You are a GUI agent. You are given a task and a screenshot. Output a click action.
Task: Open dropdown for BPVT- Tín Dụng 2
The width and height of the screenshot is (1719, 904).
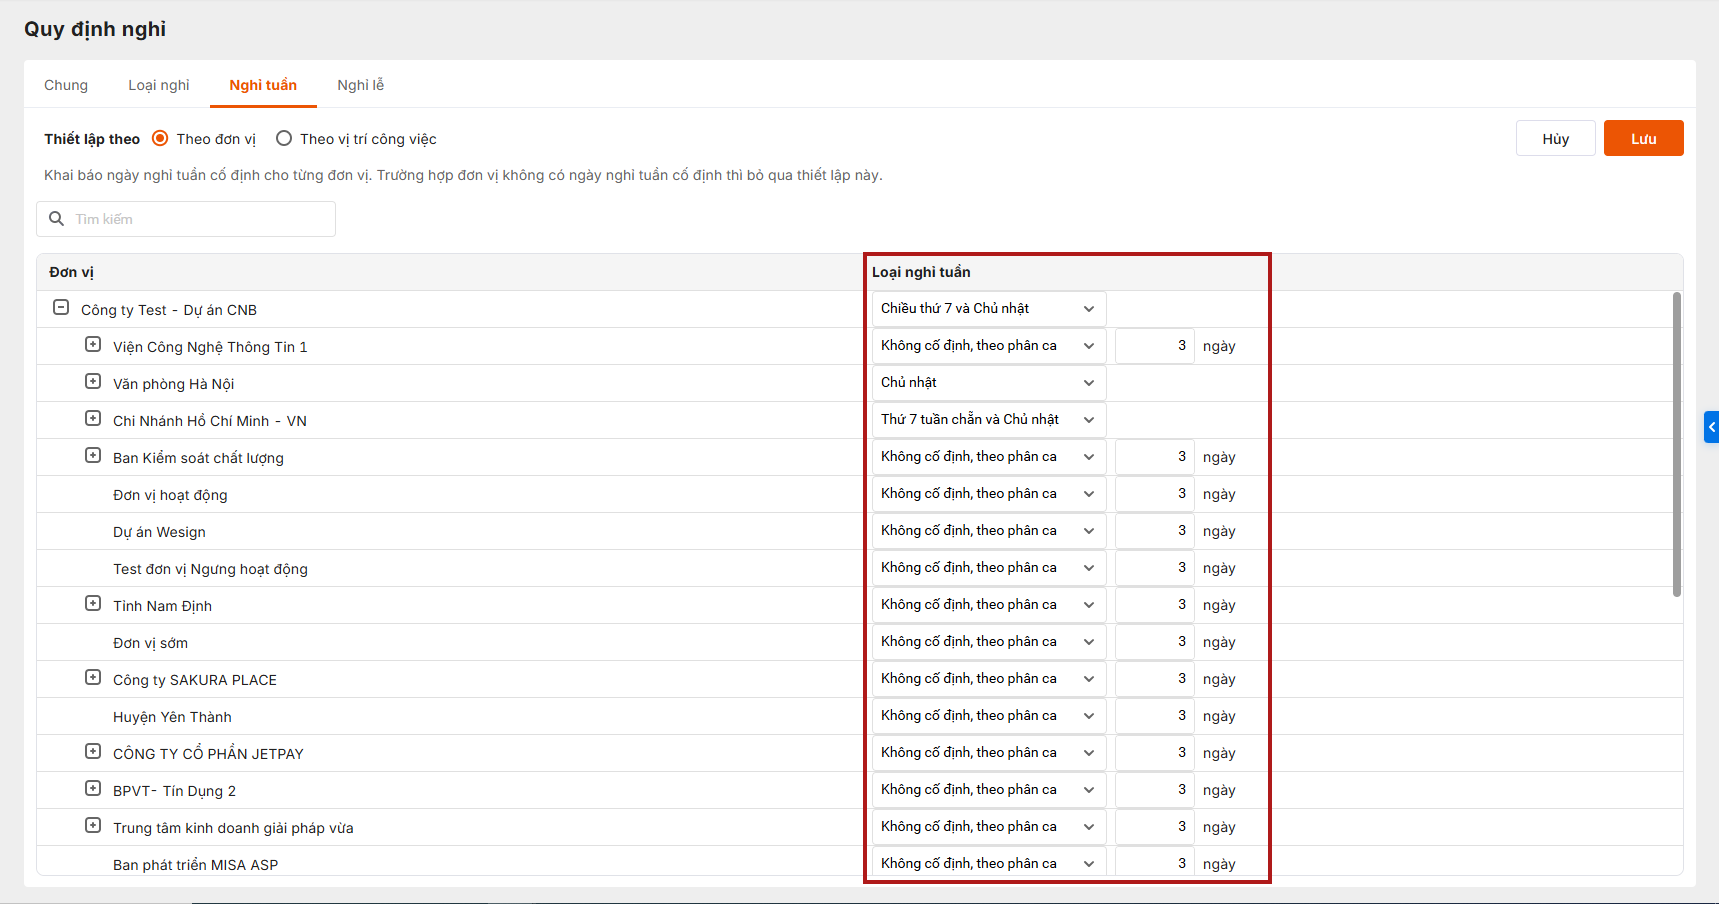pos(989,790)
